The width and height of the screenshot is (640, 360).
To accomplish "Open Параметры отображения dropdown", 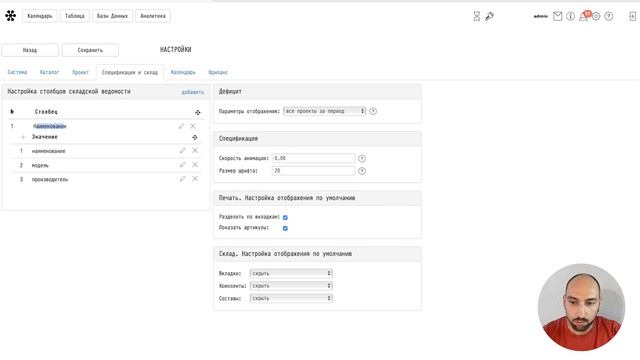I will (324, 111).
